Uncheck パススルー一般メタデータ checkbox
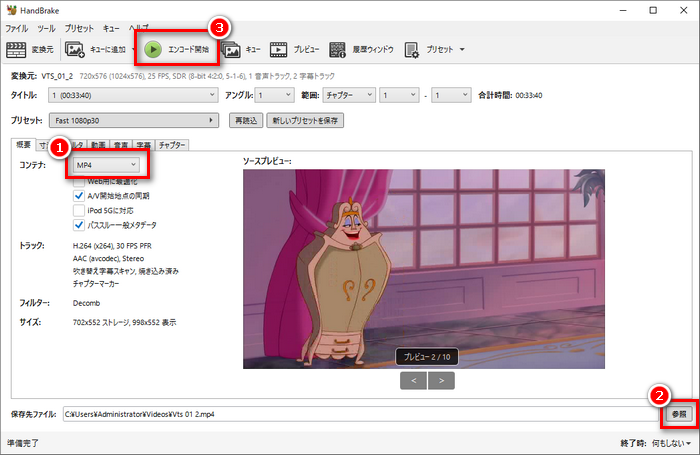The width and height of the screenshot is (700, 455). 79,226
